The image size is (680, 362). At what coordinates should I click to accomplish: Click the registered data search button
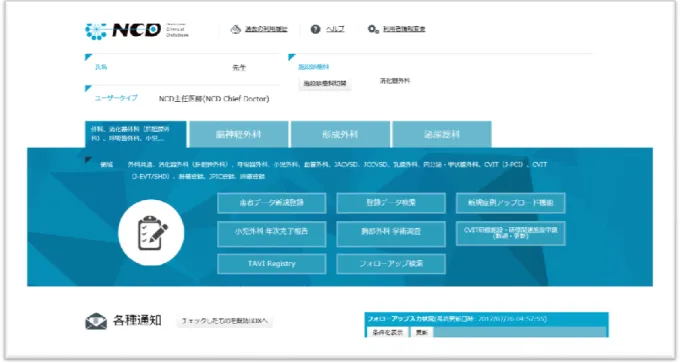coord(391,203)
